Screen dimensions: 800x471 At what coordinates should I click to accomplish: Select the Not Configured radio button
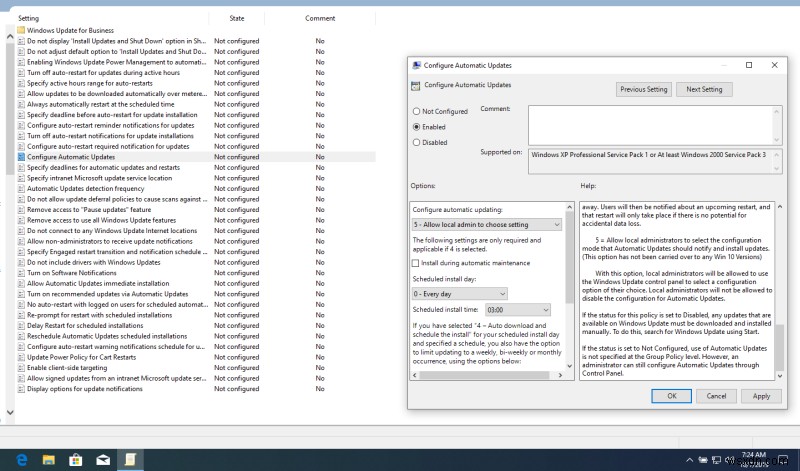point(416,111)
